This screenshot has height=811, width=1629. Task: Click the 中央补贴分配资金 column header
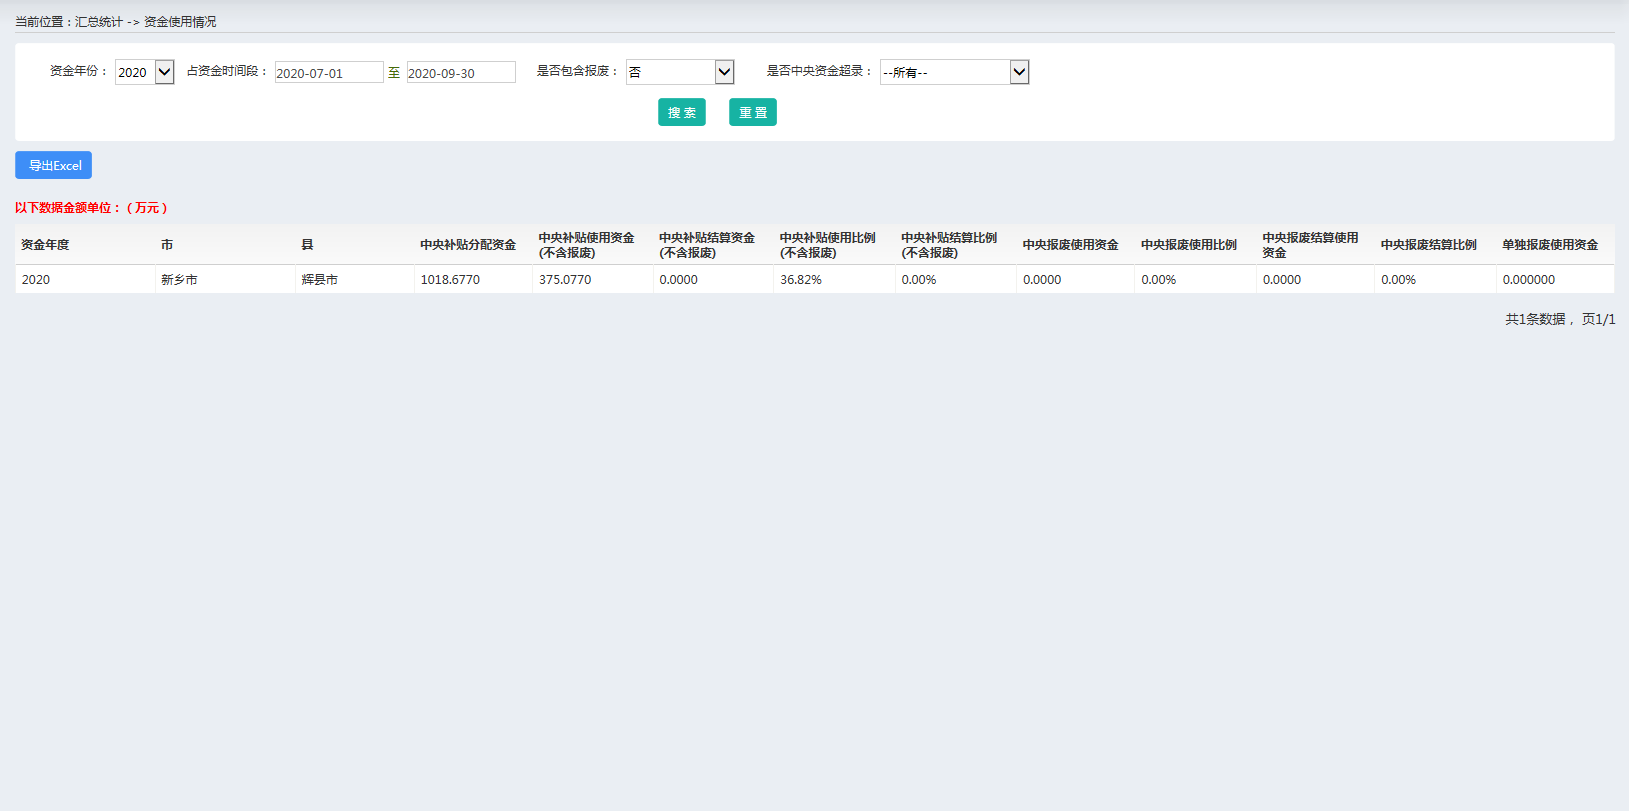point(468,245)
